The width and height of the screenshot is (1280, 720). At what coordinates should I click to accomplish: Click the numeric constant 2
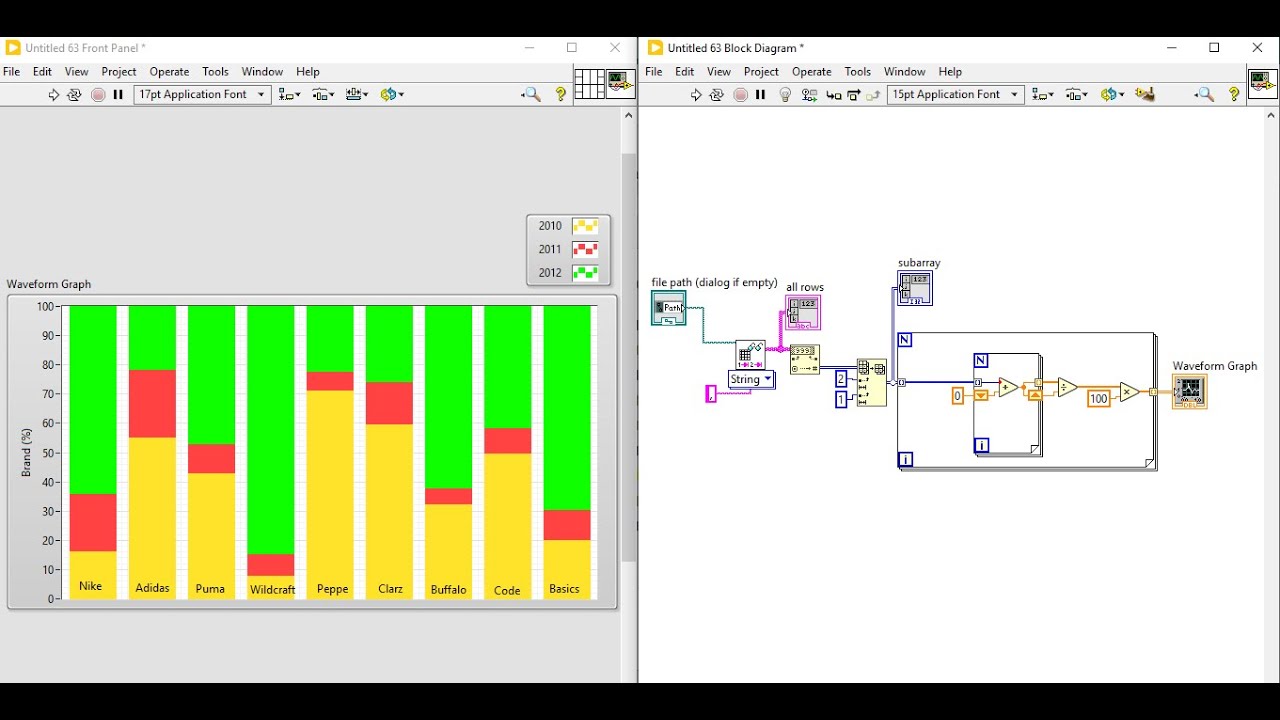(841, 379)
